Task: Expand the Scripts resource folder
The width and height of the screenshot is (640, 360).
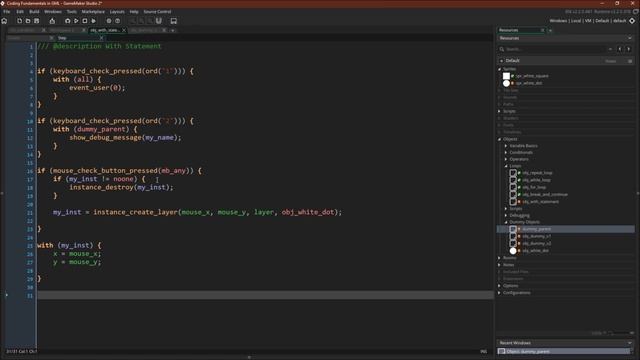Action: (x=499, y=111)
